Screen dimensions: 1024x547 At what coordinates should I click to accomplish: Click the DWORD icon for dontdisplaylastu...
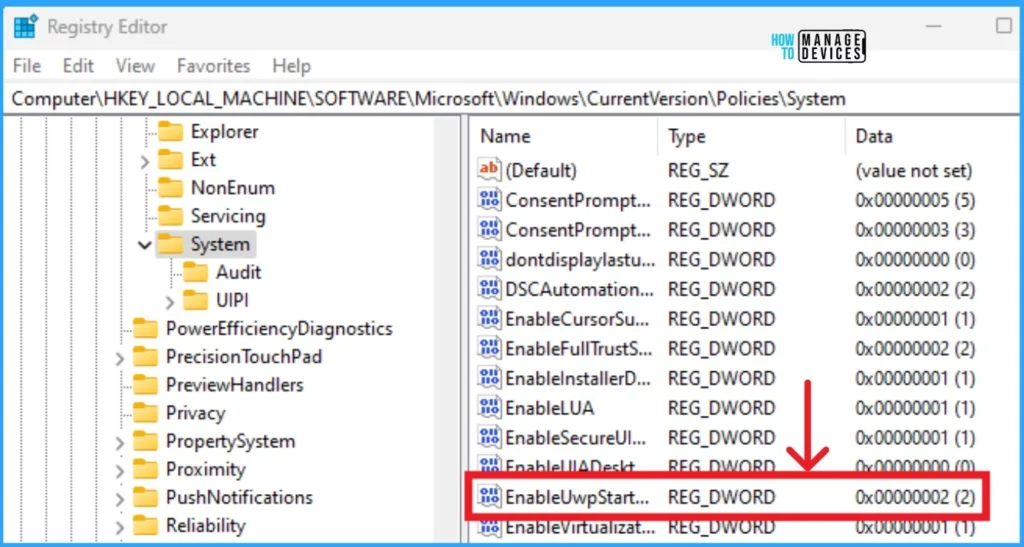[x=489, y=258]
